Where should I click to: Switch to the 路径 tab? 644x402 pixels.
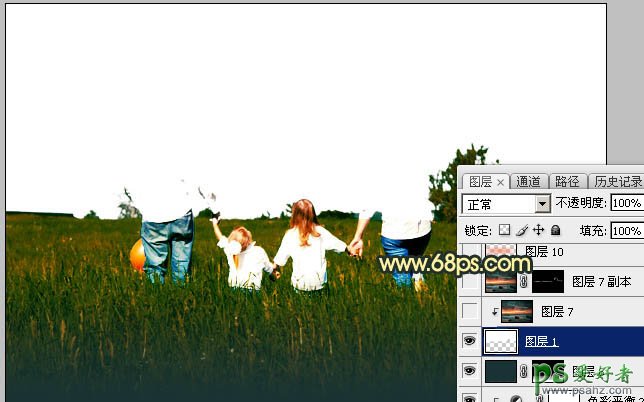point(567,181)
